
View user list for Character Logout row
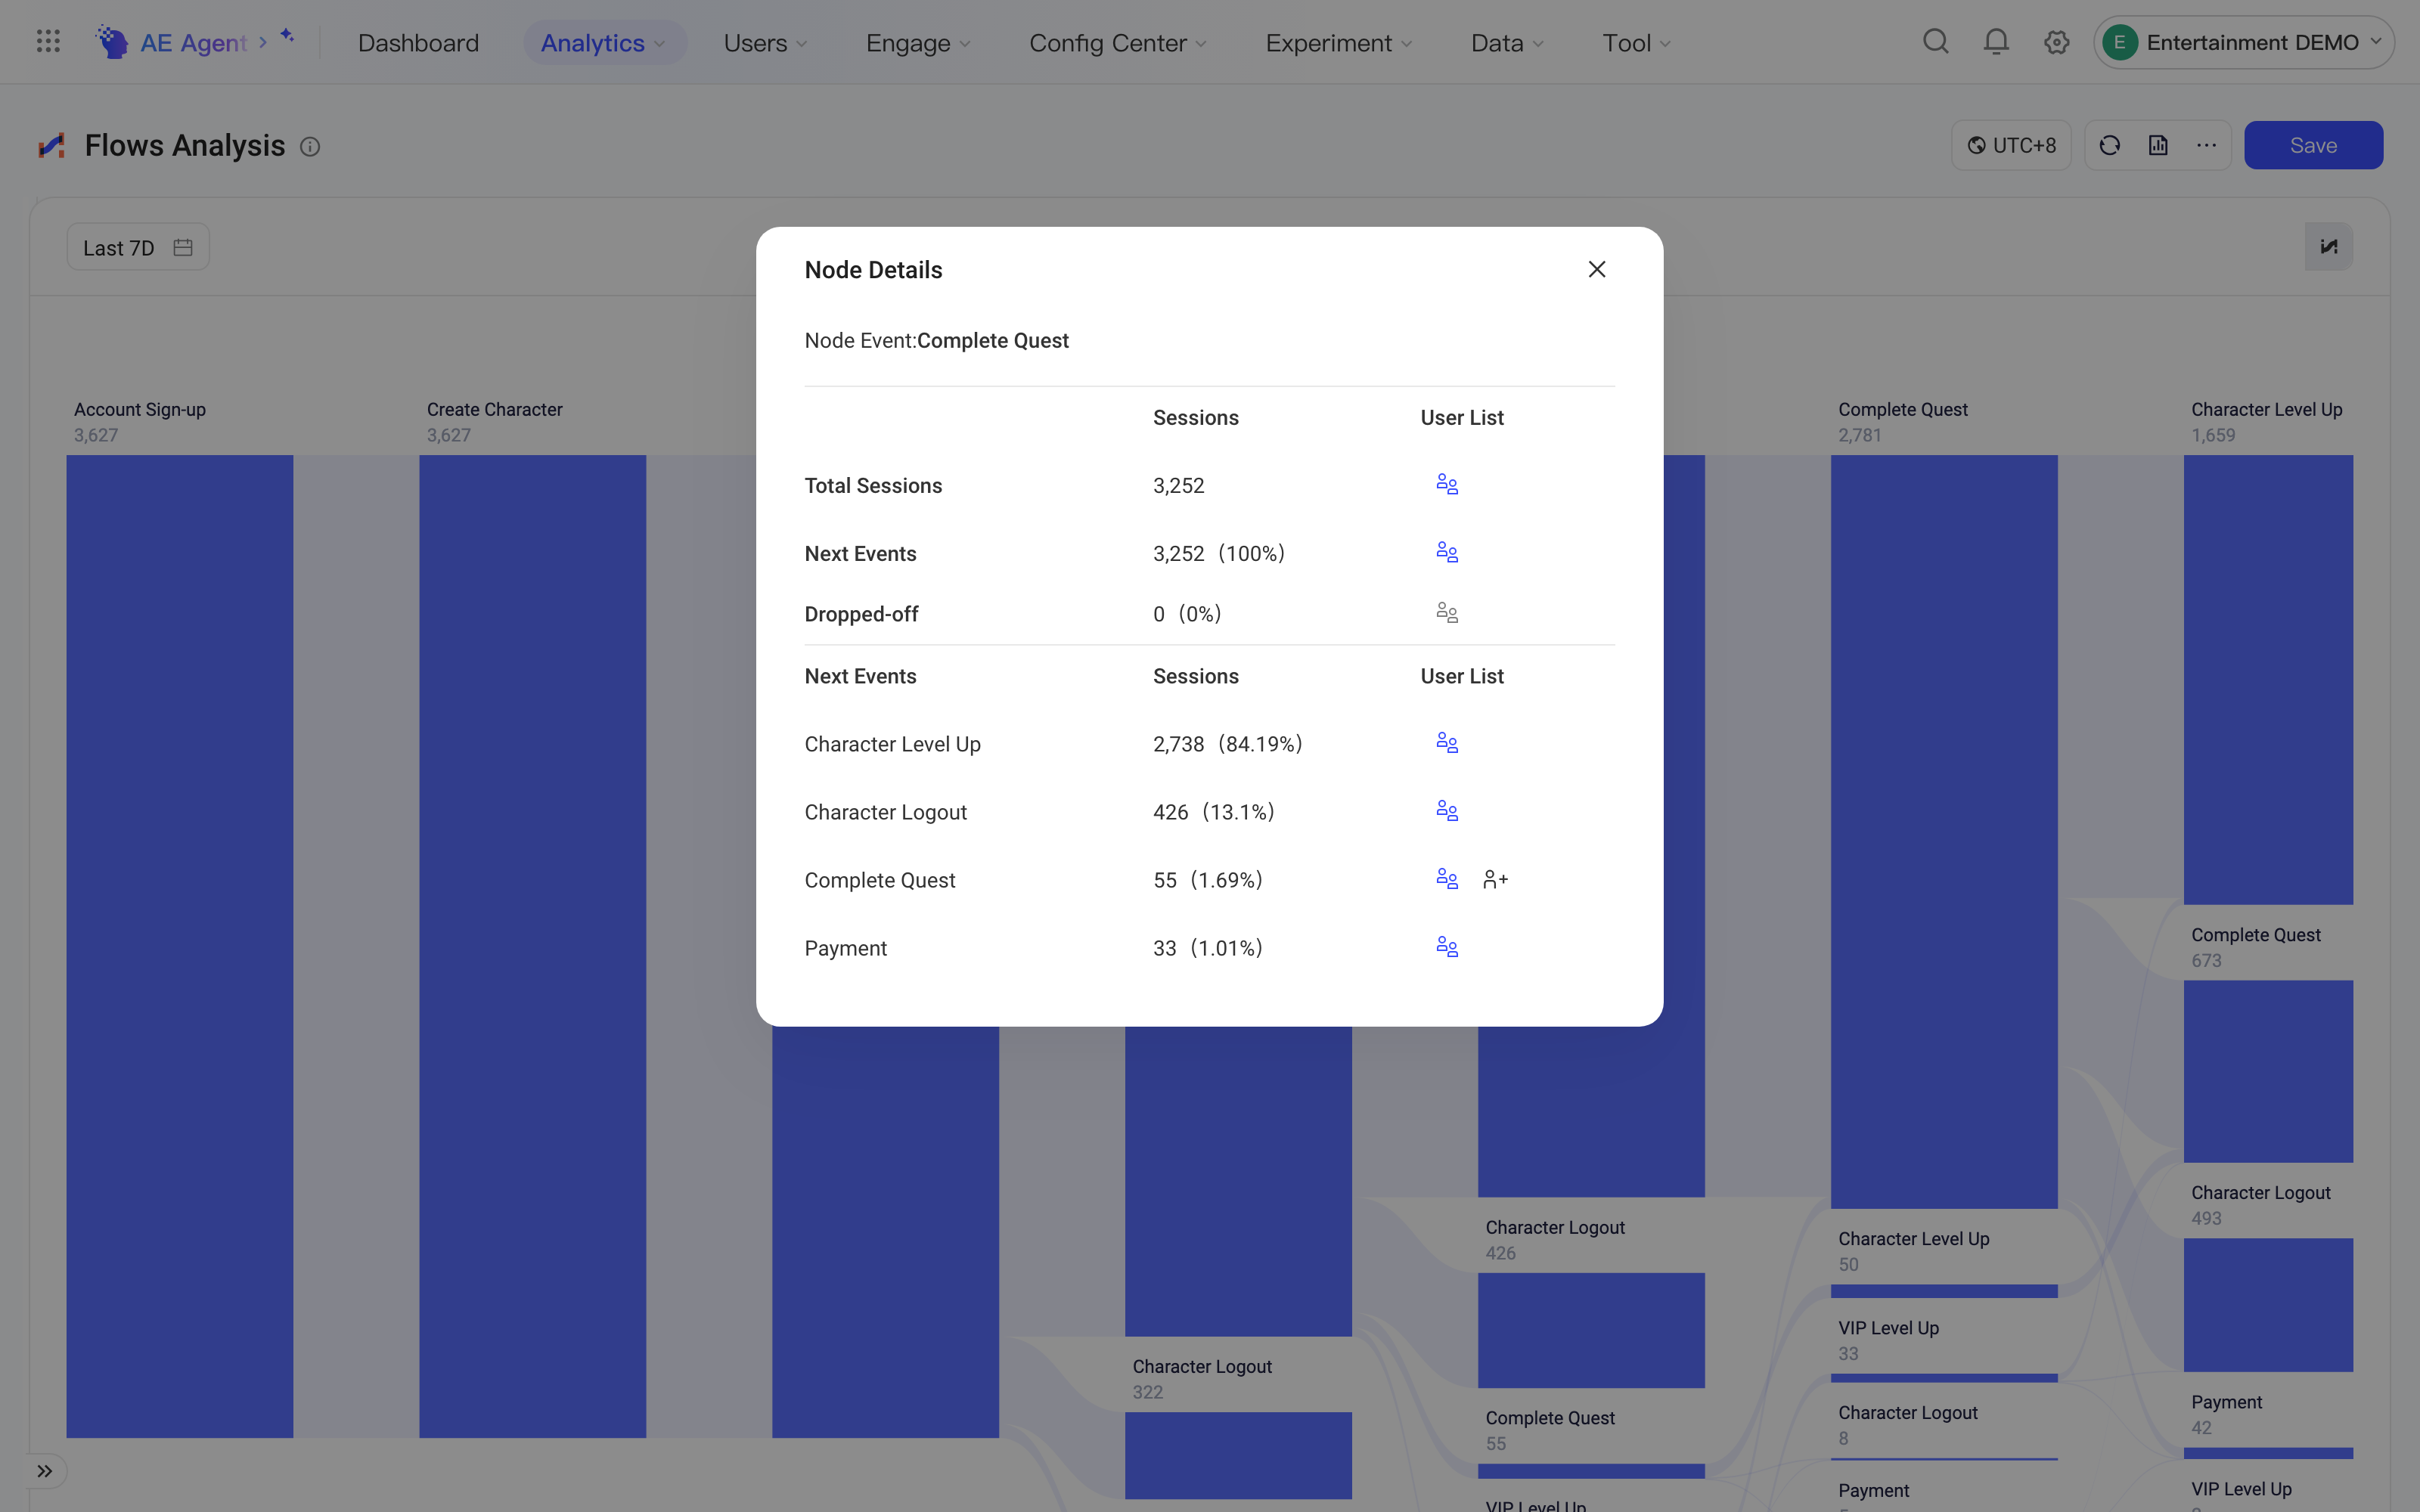[1446, 811]
